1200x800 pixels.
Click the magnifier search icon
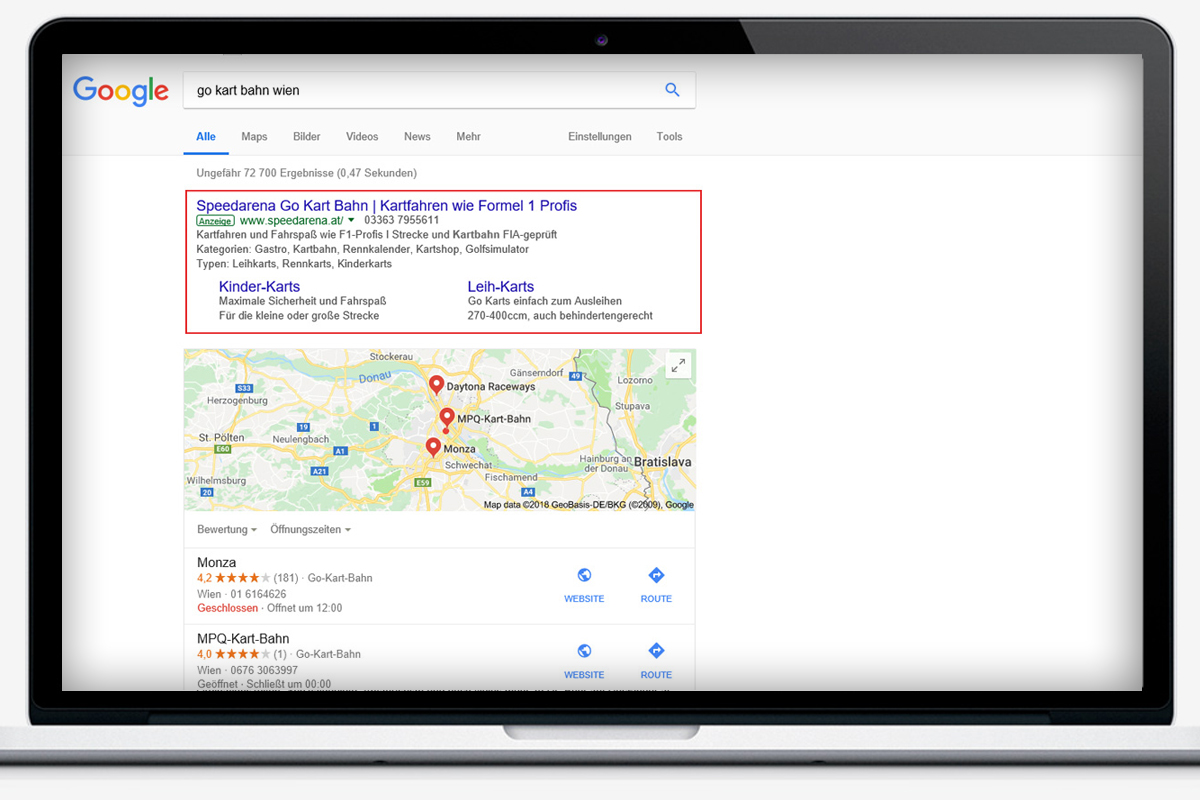(x=672, y=90)
